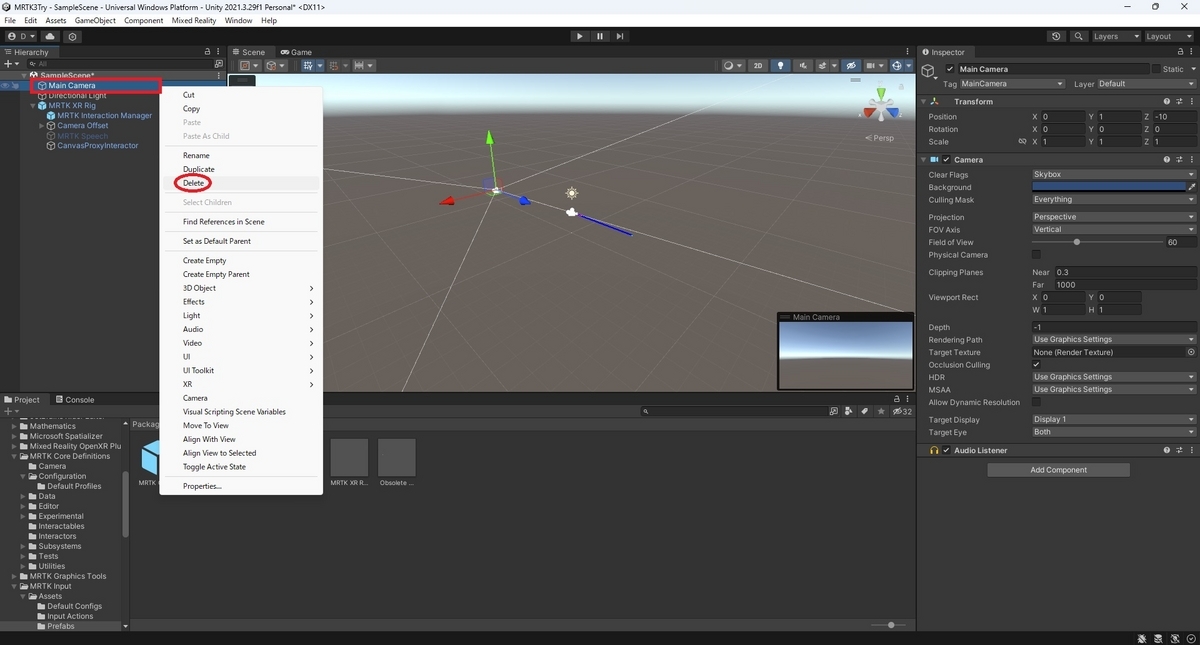The width and height of the screenshot is (1200, 645).
Task: Open the Undo History icon
Action: (1057, 36)
